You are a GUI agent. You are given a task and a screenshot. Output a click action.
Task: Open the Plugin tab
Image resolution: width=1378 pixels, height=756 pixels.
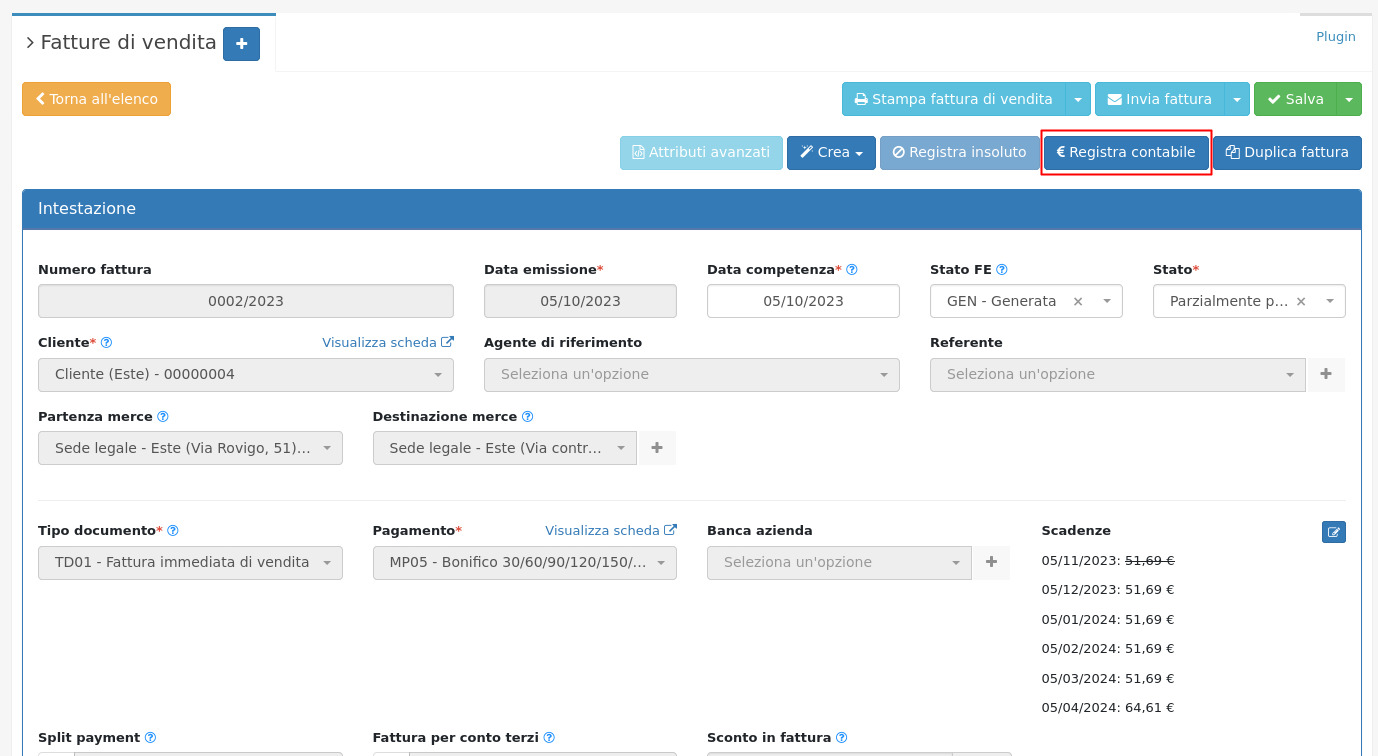(x=1335, y=37)
